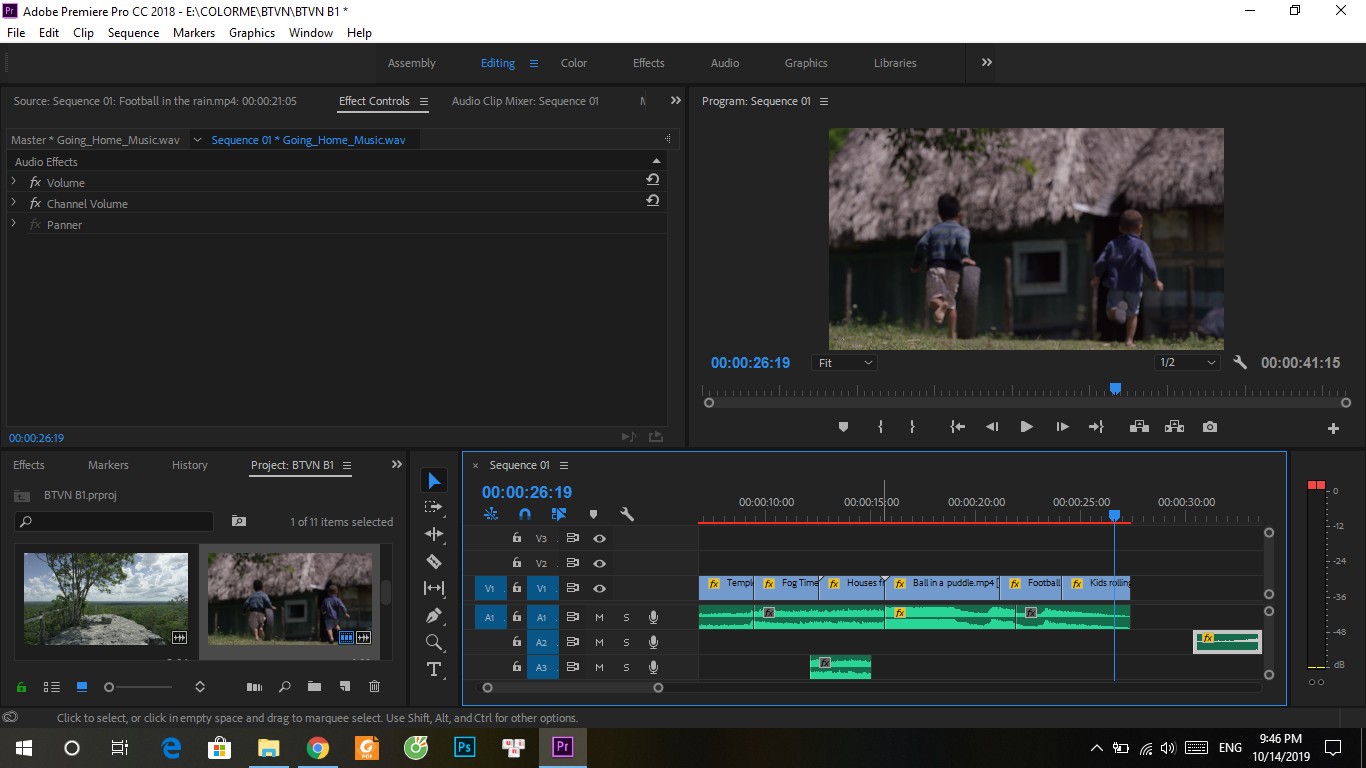Pick the Razor tool

pos(434,561)
